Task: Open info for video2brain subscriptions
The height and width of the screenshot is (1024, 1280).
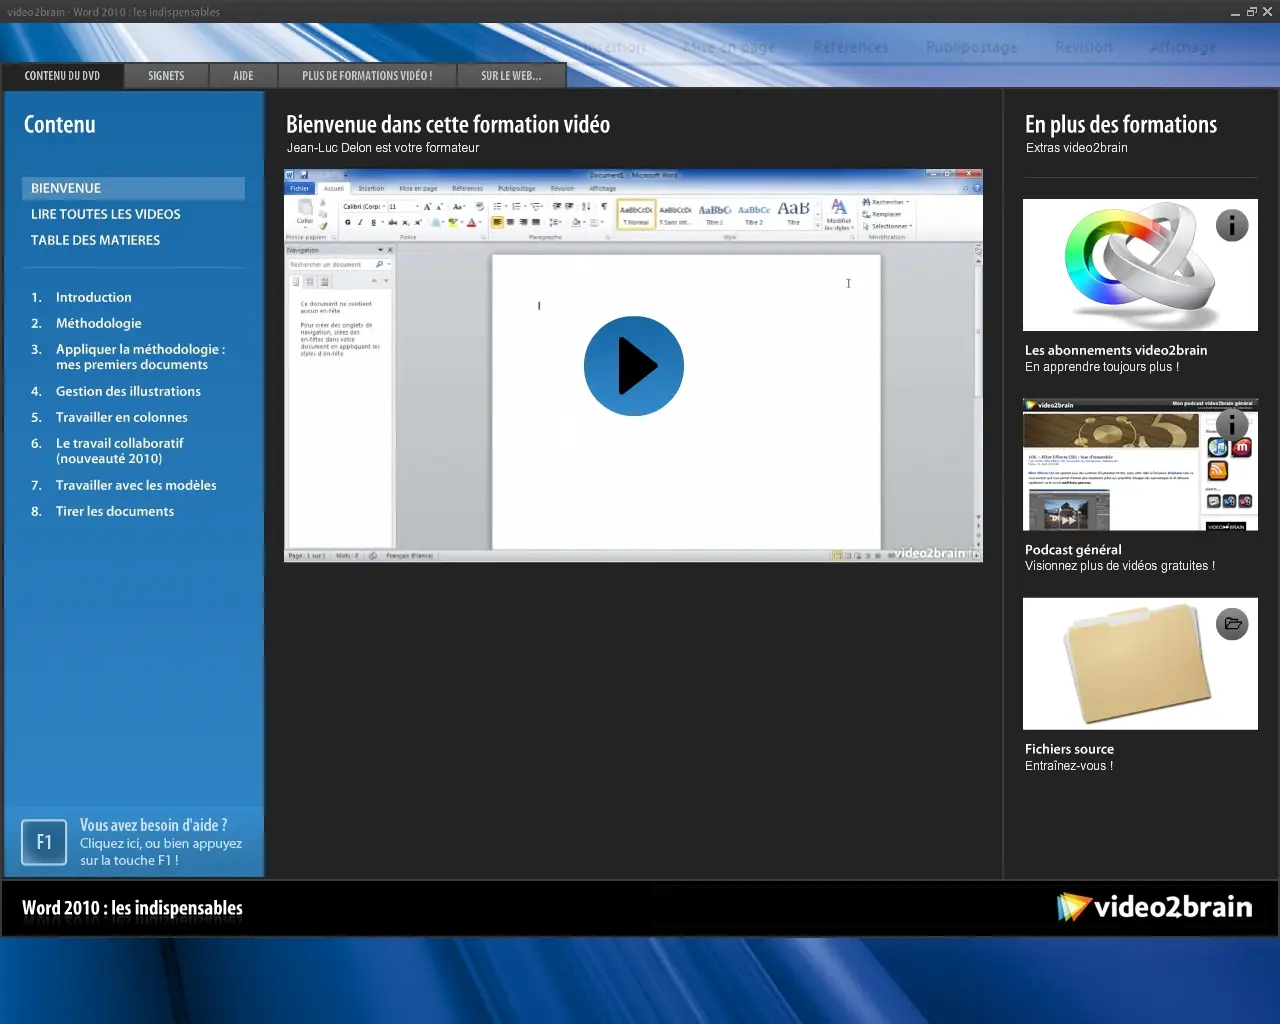Action: (1232, 226)
